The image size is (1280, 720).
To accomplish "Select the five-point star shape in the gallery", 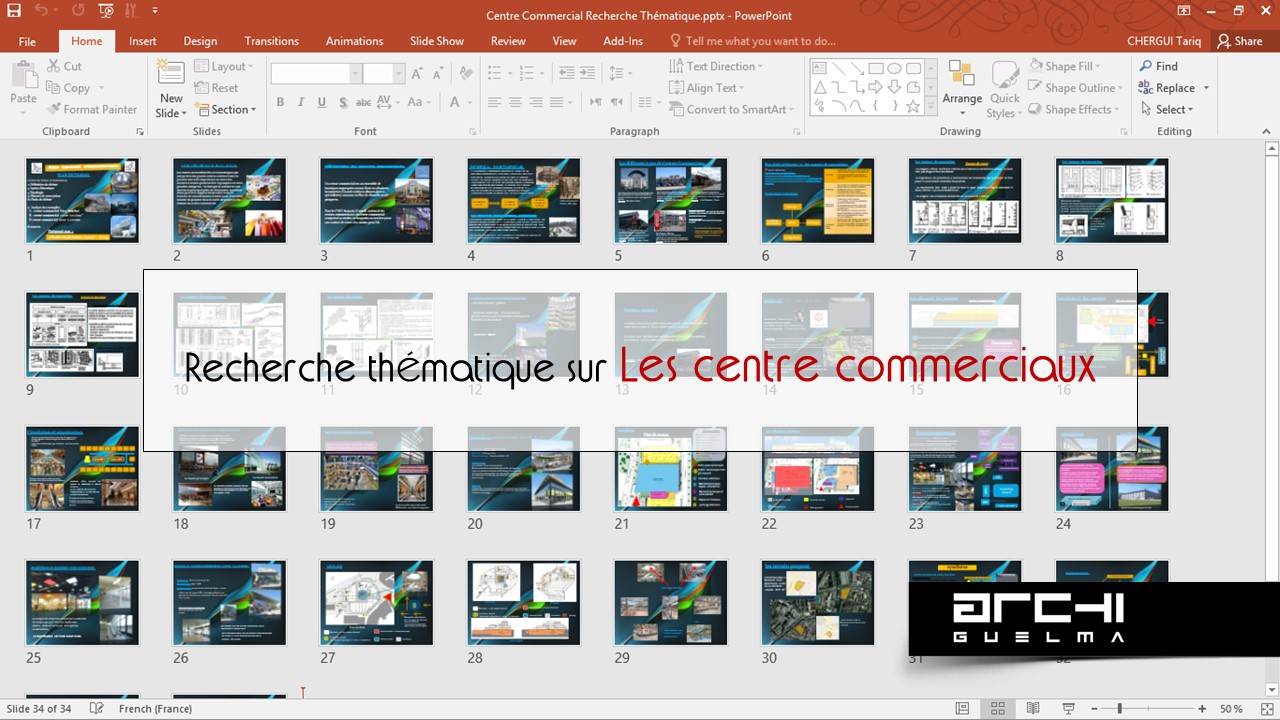I will pos(912,105).
